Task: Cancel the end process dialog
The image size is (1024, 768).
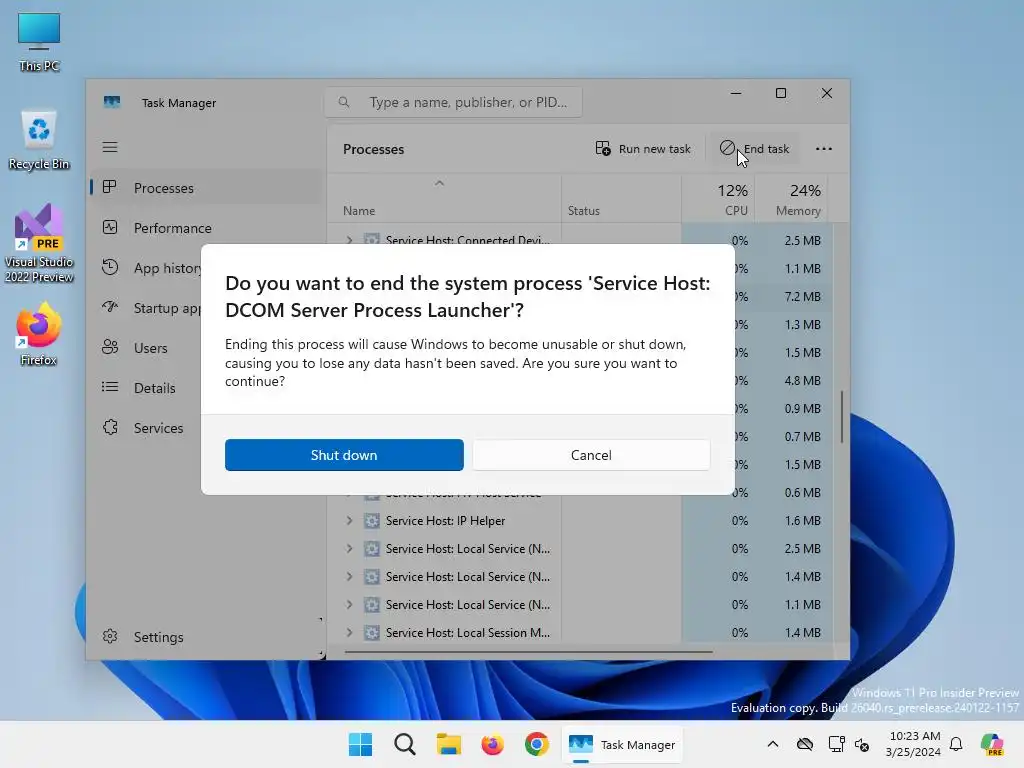Action: pos(591,455)
